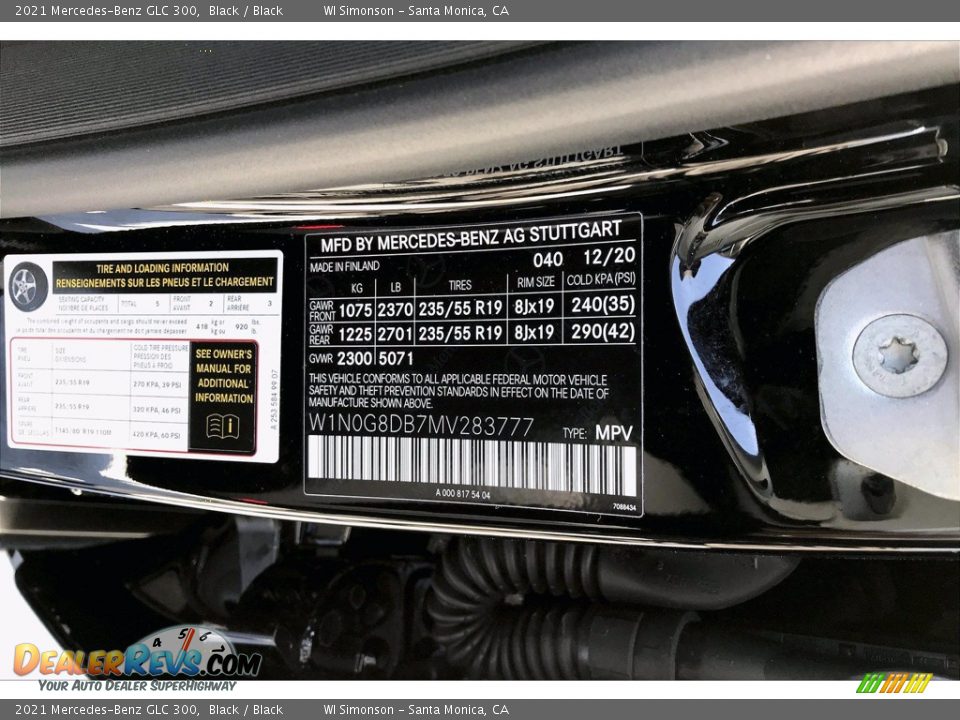
Task: Click 270 KPA, 39 PSI front pressure
Action: 157,384
